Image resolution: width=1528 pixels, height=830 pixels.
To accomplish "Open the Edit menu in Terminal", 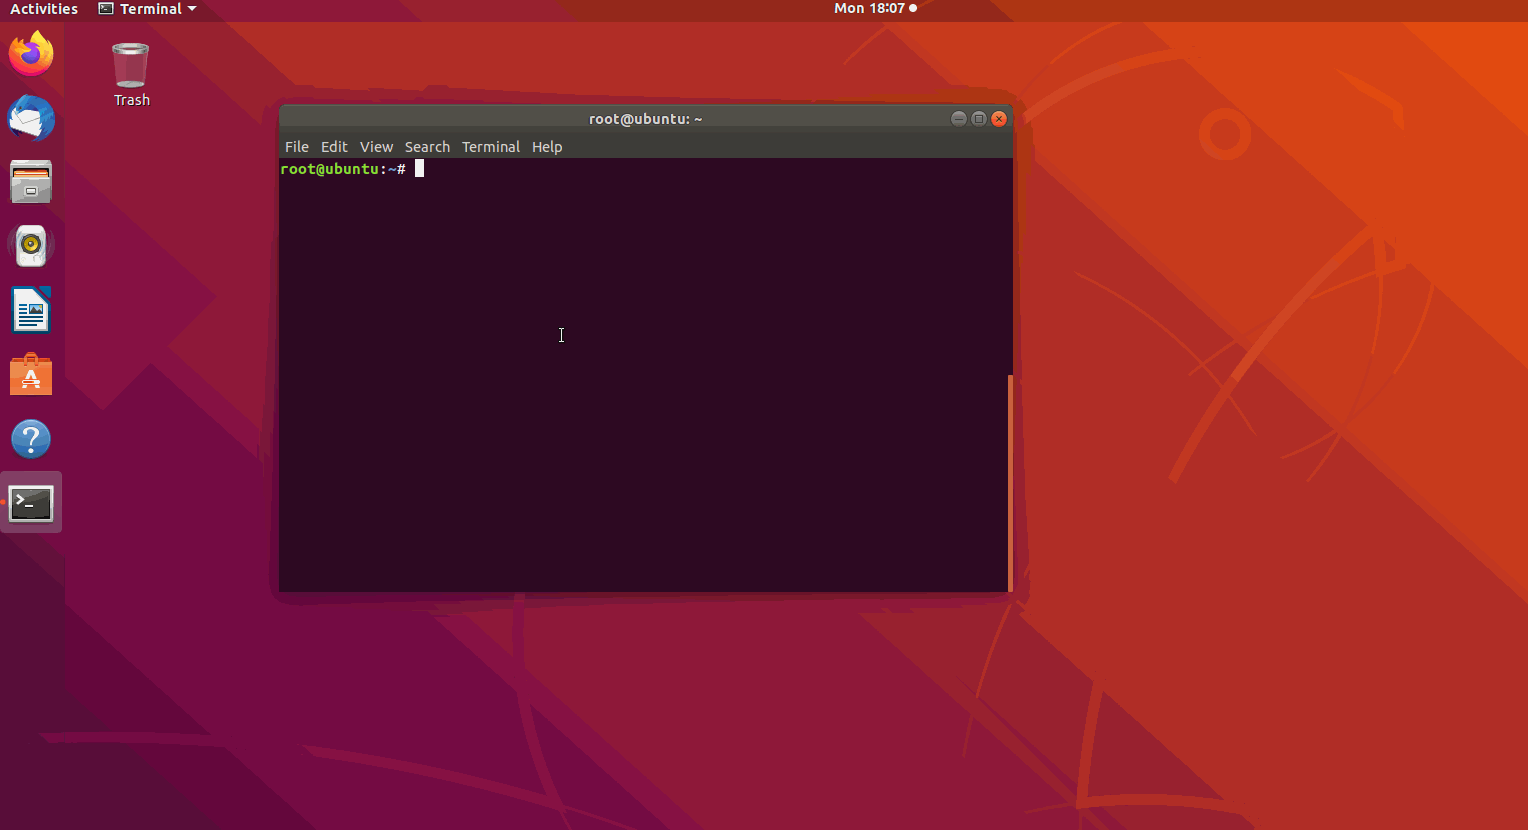I will 334,147.
